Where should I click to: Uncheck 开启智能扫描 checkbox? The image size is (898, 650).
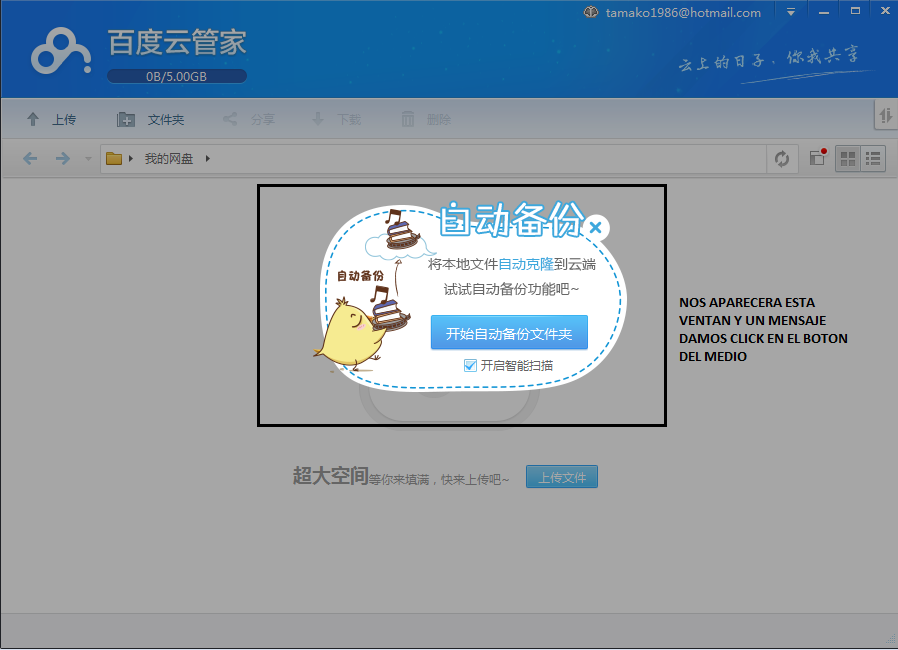(x=470, y=365)
